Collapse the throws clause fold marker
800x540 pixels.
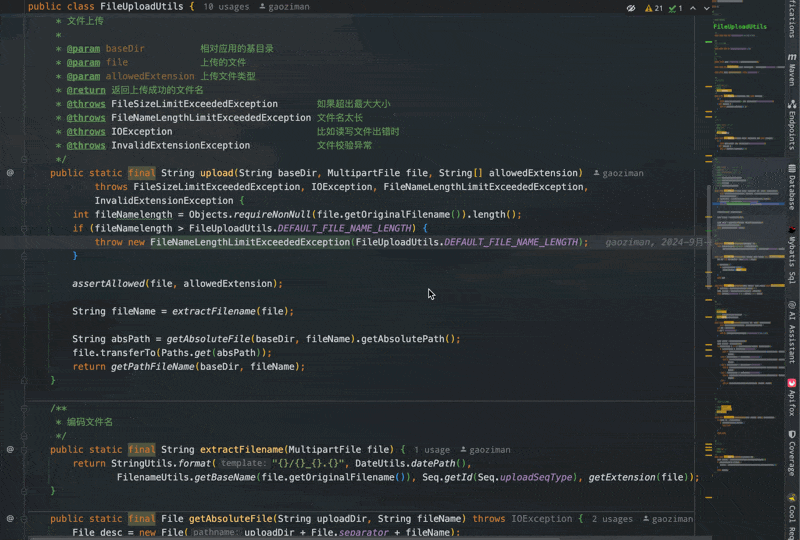coord(24,201)
